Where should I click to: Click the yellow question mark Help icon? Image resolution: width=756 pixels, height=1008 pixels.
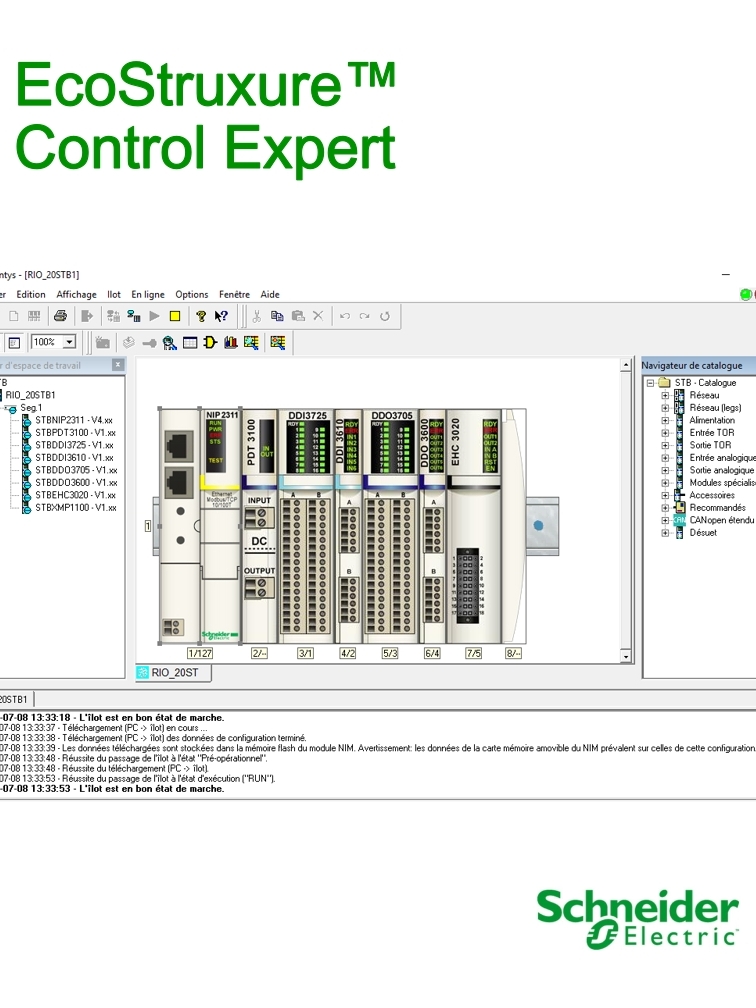(201, 316)
